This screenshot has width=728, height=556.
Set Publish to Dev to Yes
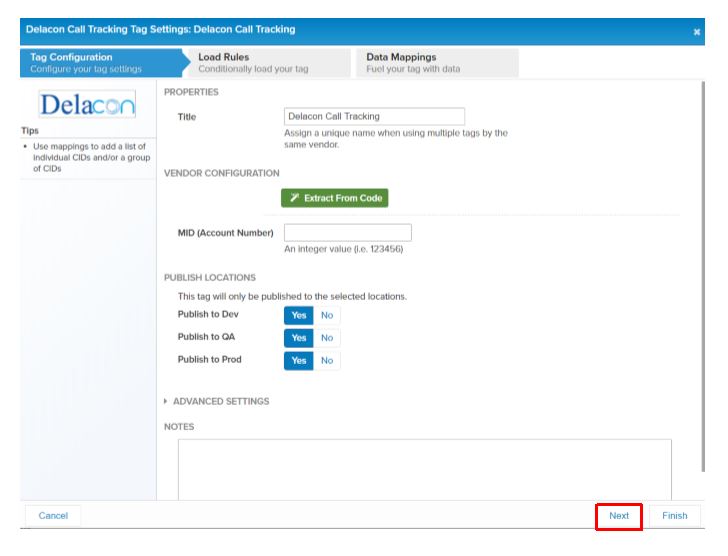299,316
